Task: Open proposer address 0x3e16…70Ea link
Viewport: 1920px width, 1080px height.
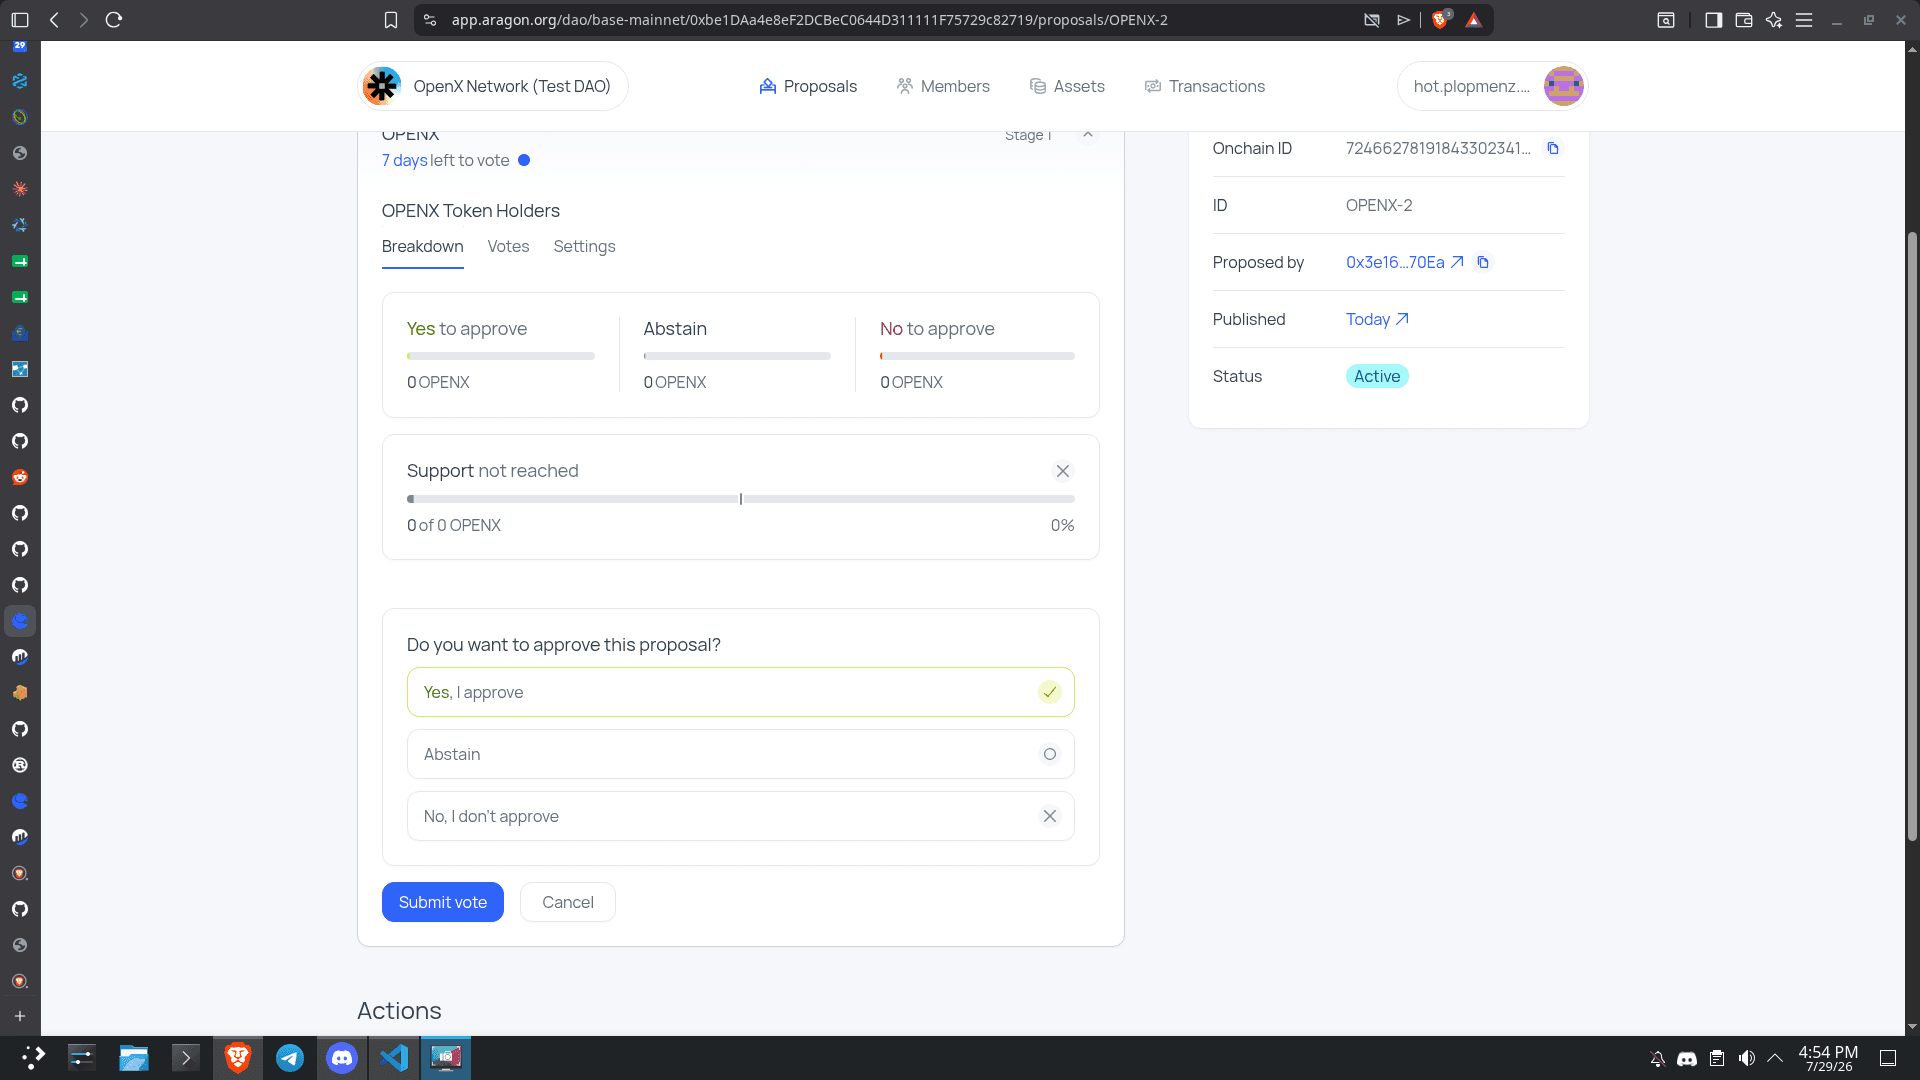Action: (1404, 262)
